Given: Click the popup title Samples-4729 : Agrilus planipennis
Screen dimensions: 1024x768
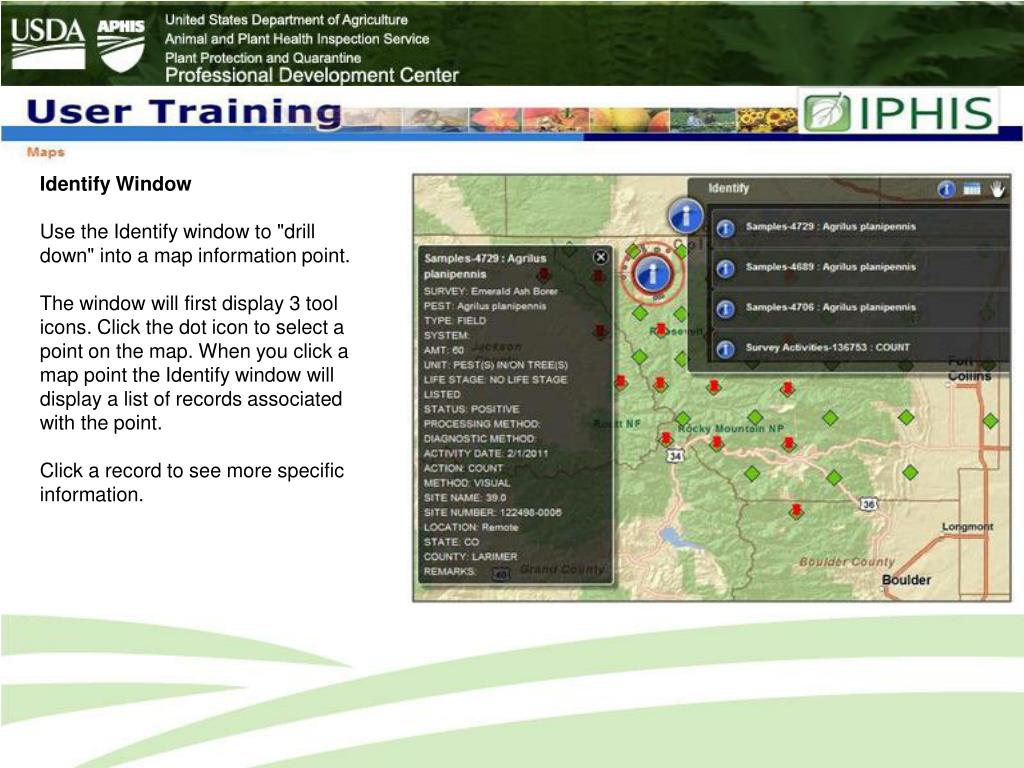Looking at the screenshot, I should [x=485, y=266].
